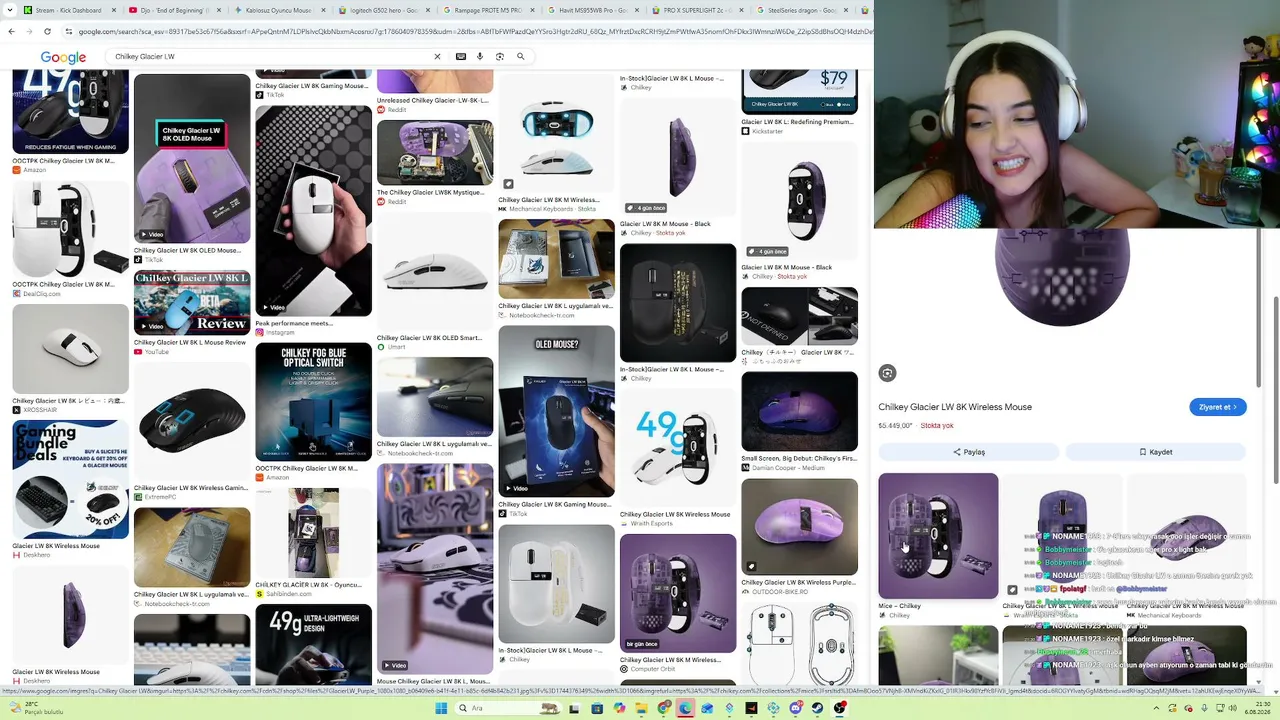Open the Gaming Bundle Deals image
The width and height of the screenshot is (1280, 720).
pyautogui.click(x=70, y=480)
